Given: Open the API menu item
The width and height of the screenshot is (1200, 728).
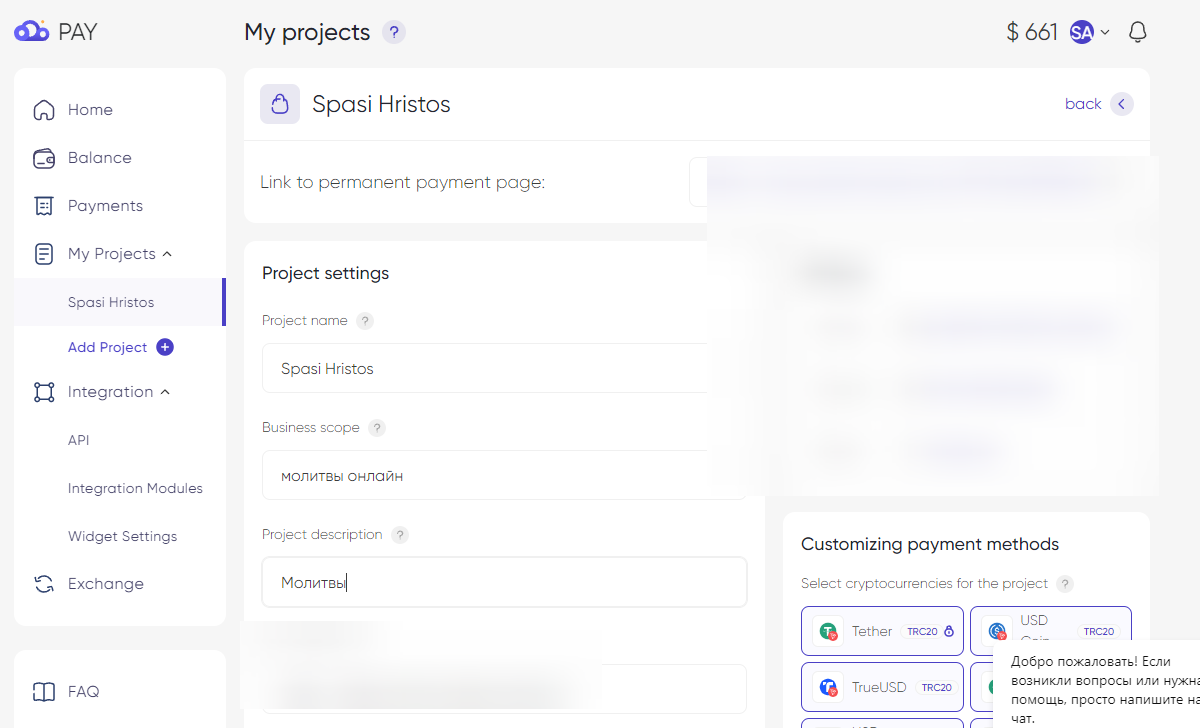Looking at the screenshot, I should (79, 440).
